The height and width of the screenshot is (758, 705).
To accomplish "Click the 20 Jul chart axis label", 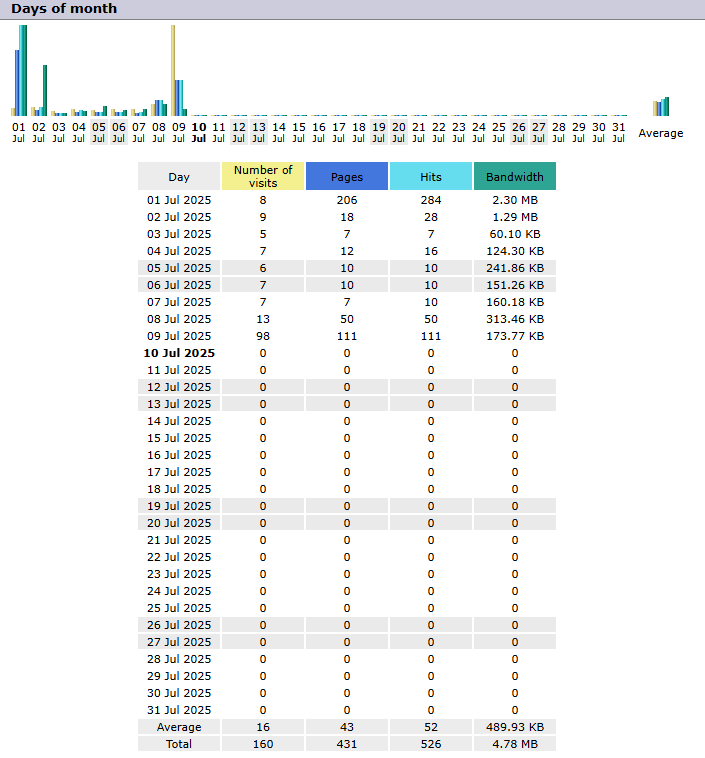I will [x=399, y=132].
